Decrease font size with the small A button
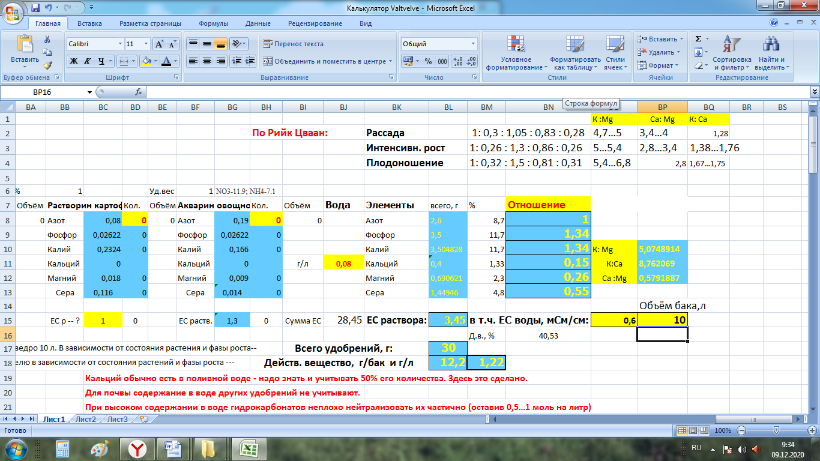 tap(173, 44)
